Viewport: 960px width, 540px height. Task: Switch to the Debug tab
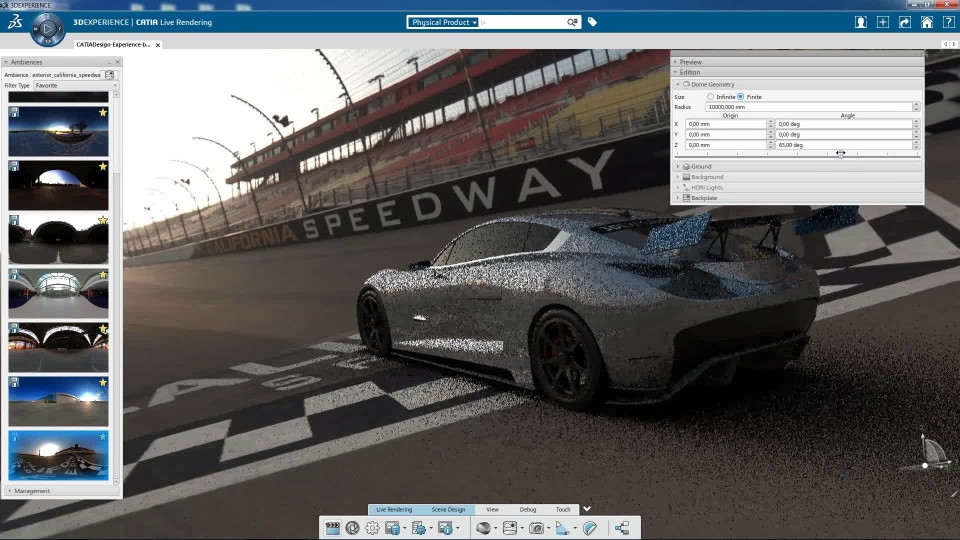click(x=528, y=509)
